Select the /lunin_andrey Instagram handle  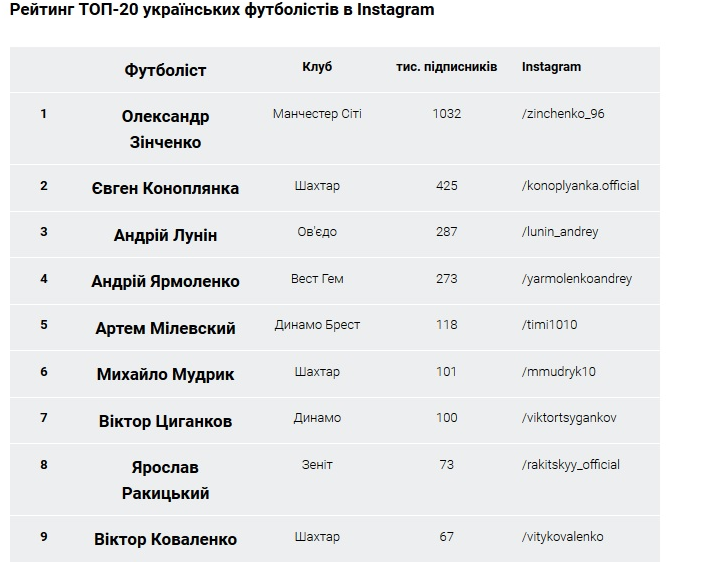tap(560, 232)
